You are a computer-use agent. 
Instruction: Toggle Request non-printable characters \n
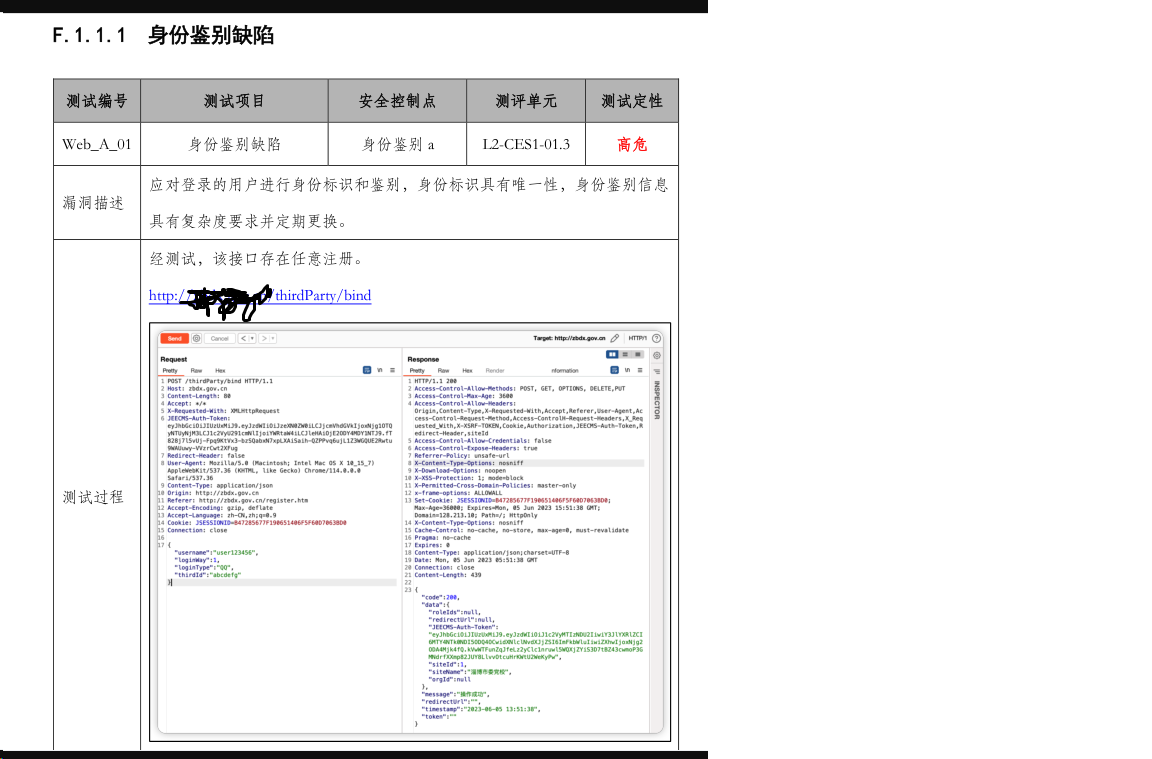380,370
